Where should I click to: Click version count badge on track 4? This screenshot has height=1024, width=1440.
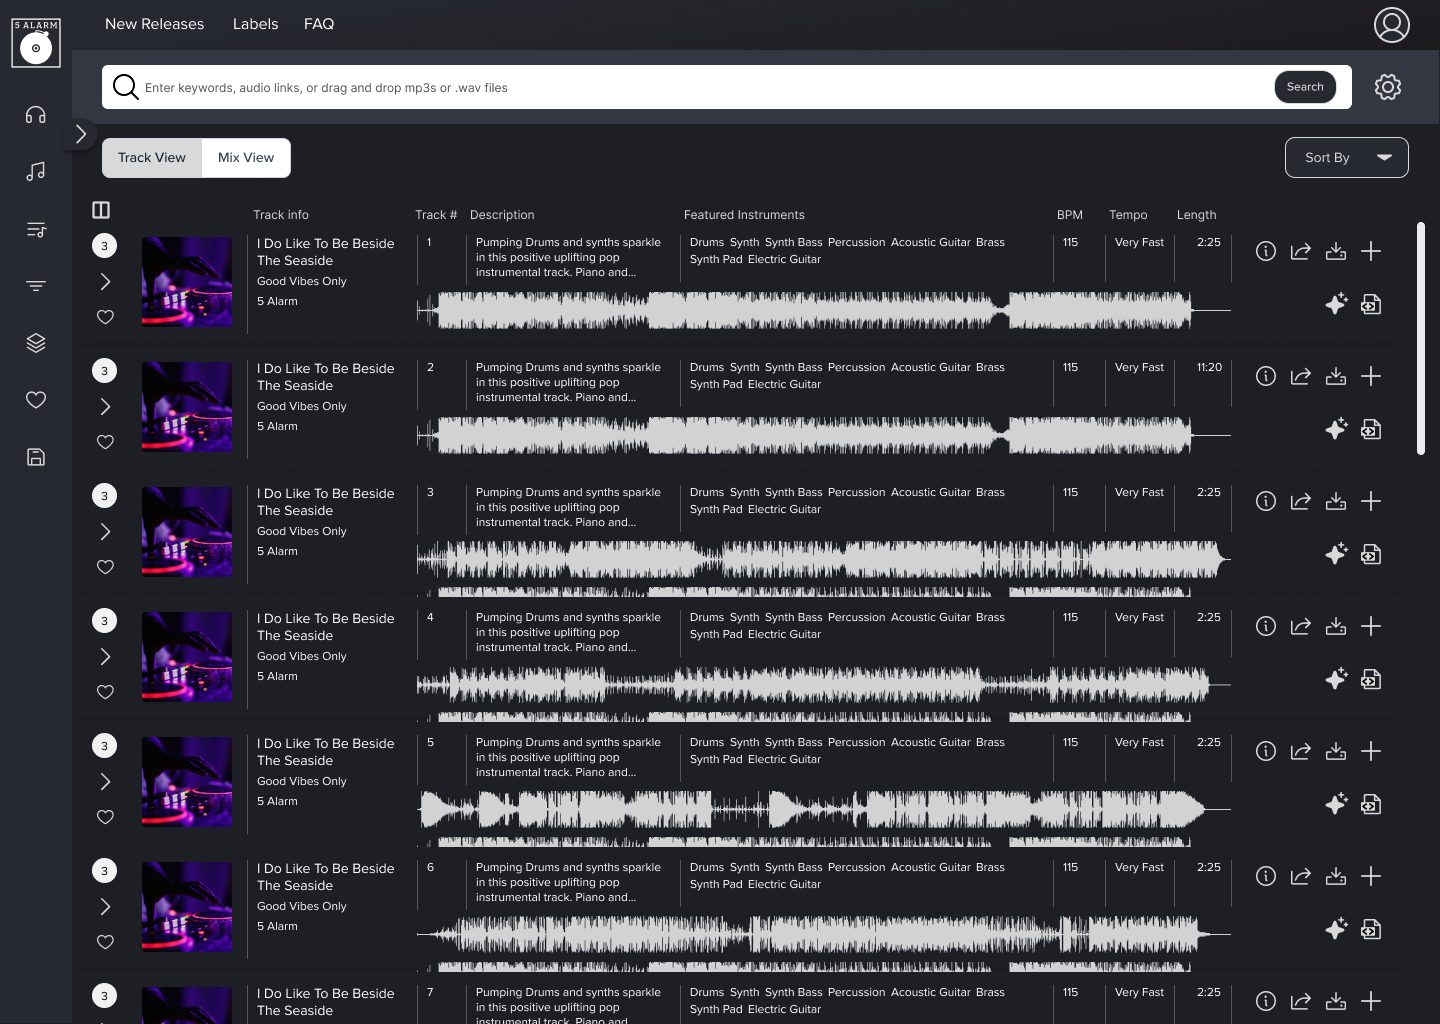coord(105,621)
